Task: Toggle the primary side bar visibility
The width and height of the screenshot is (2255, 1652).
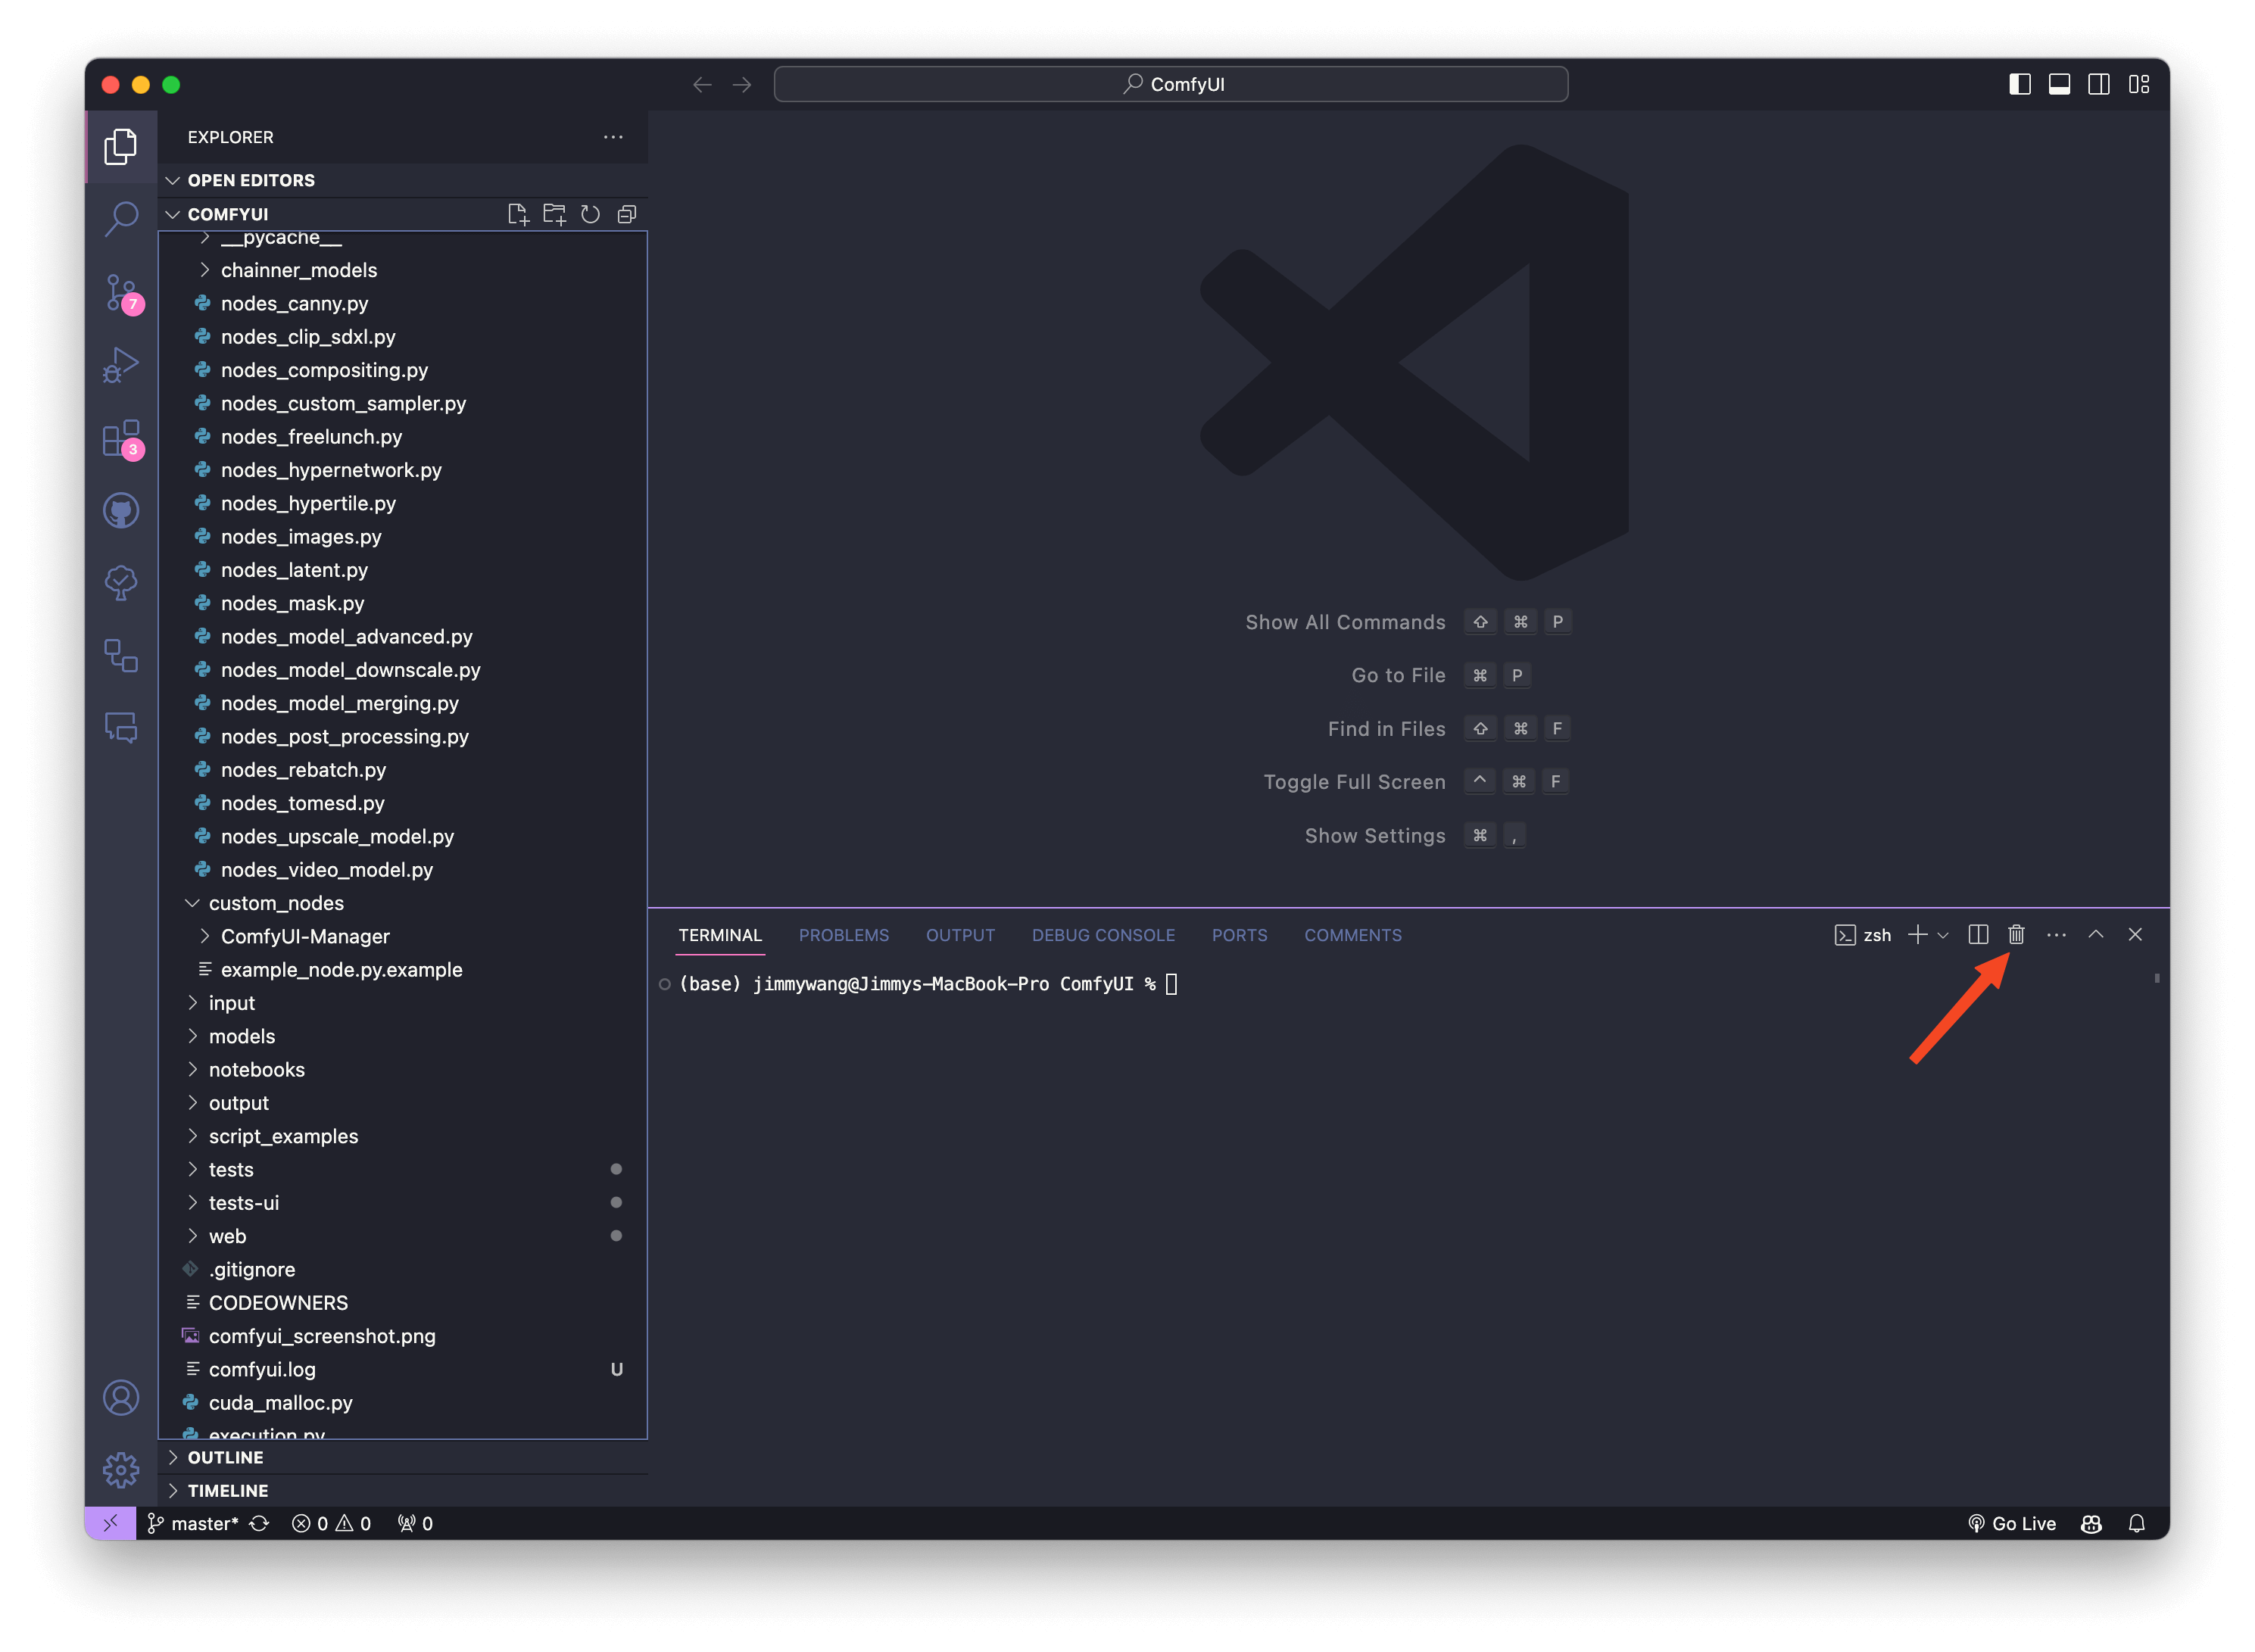Action: click(x=2019, y=85)
